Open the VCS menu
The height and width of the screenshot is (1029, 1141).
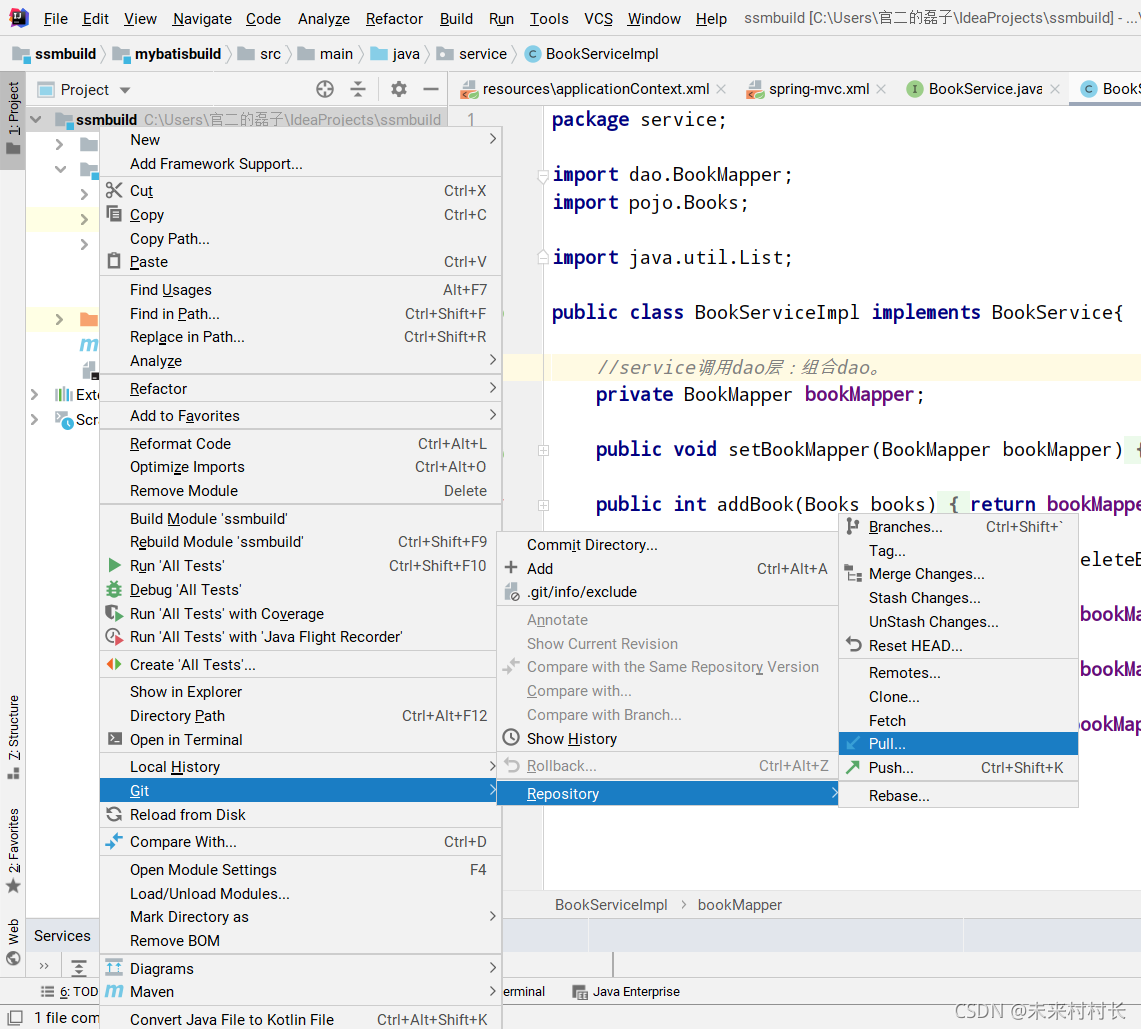click(598, 18)
